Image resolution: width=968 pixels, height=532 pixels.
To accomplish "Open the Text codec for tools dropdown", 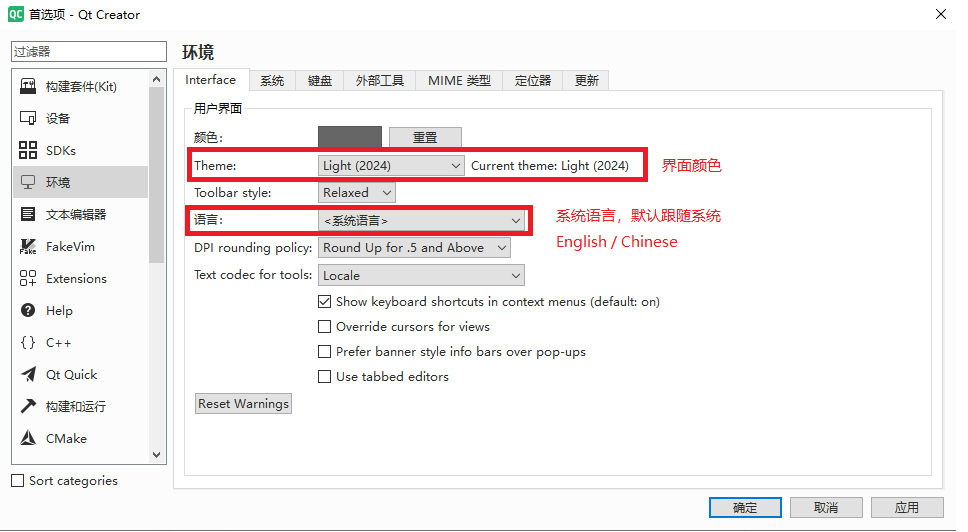I will (x=421, y=275).
